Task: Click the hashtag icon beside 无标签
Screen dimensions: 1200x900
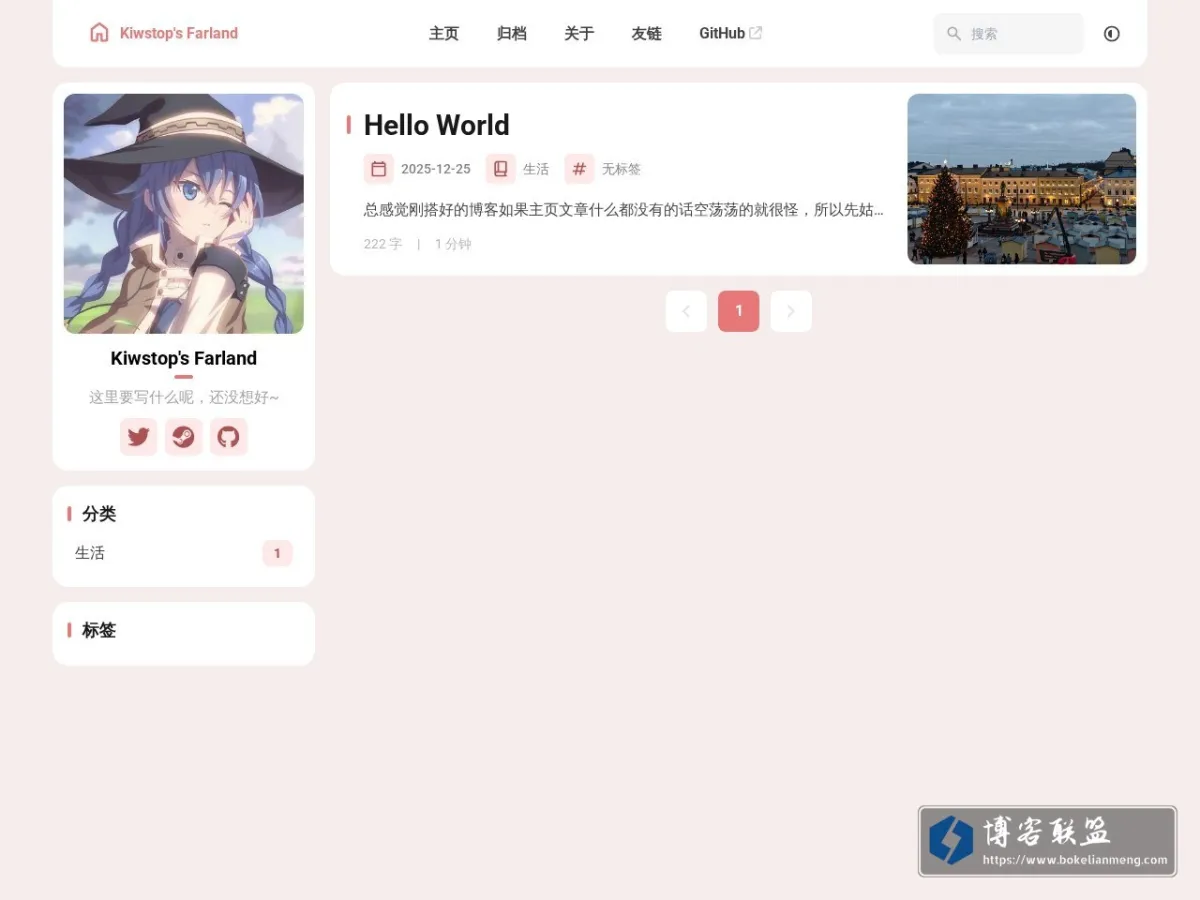Action: [579, 169]
